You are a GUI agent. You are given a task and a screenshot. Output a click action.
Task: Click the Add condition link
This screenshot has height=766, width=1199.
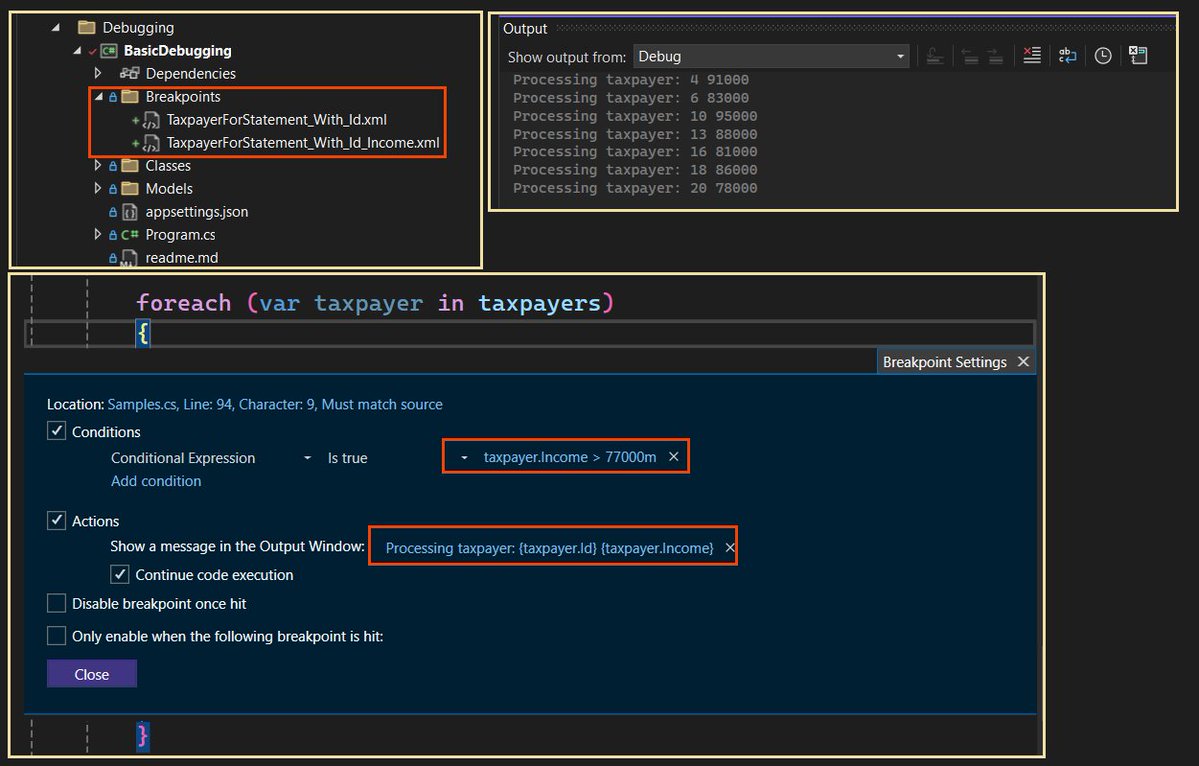coord(156,481)
